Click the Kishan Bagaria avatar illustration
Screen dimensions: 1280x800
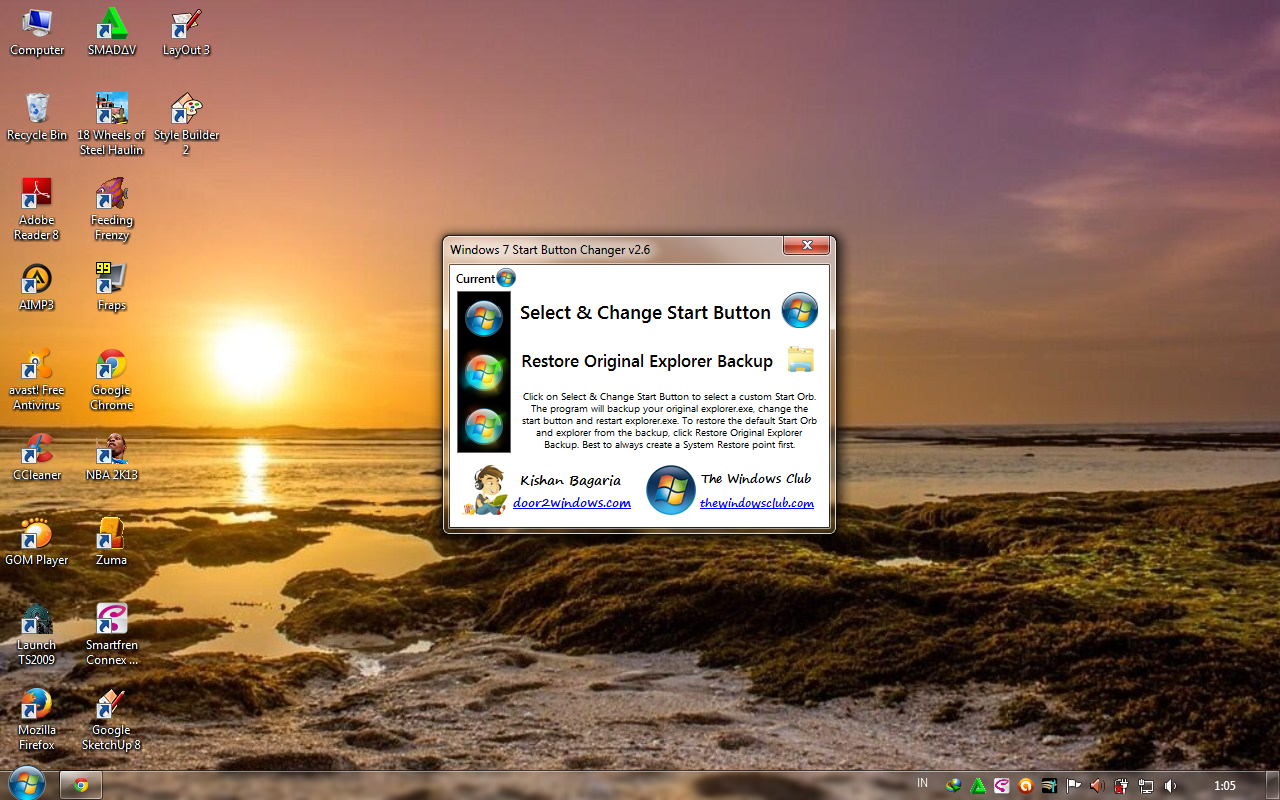tap(483, 490)
